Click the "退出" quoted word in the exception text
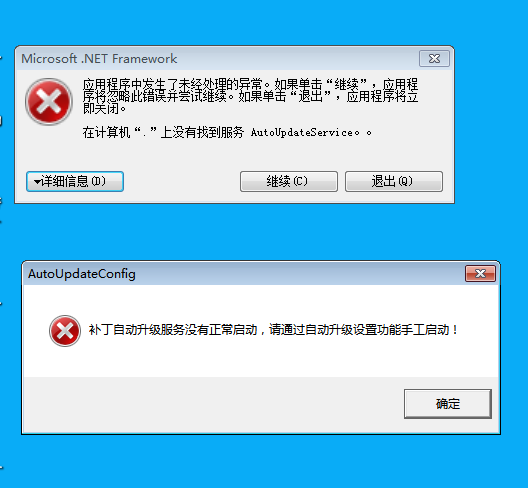Image resolution: width=528 pixels, height=488 pixels. [310, 96]
